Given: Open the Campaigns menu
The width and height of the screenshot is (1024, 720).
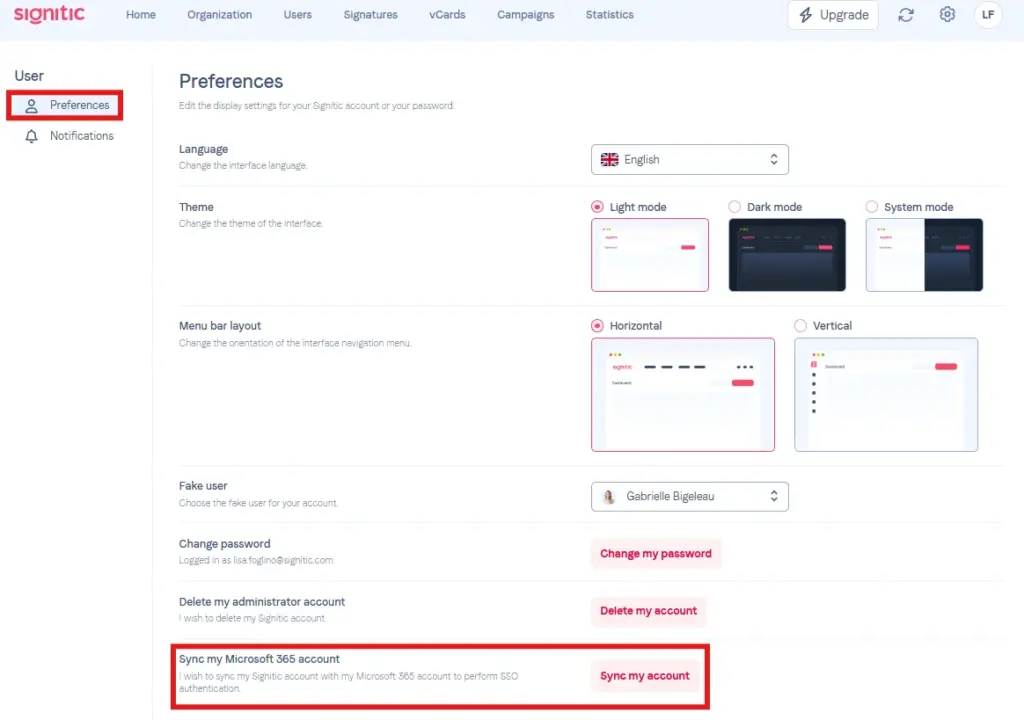Looking at the screenshot, I should (525, 14).
